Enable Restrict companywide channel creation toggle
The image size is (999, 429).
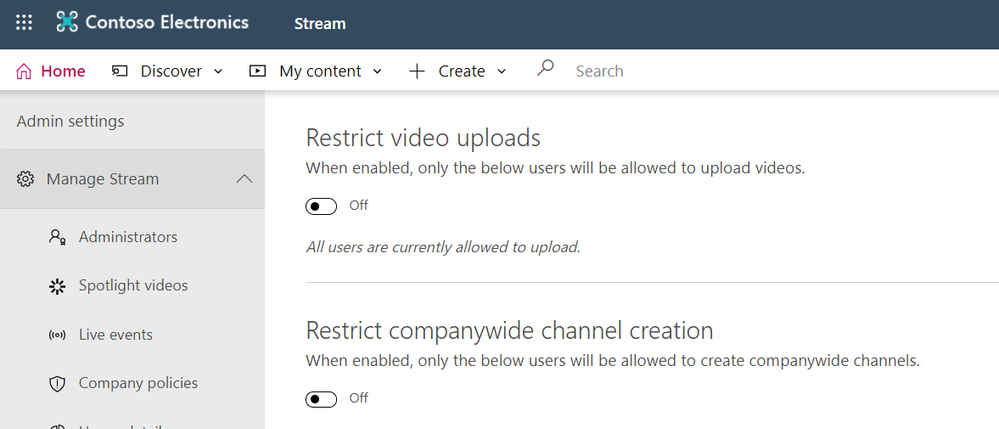tap(321, 400)
